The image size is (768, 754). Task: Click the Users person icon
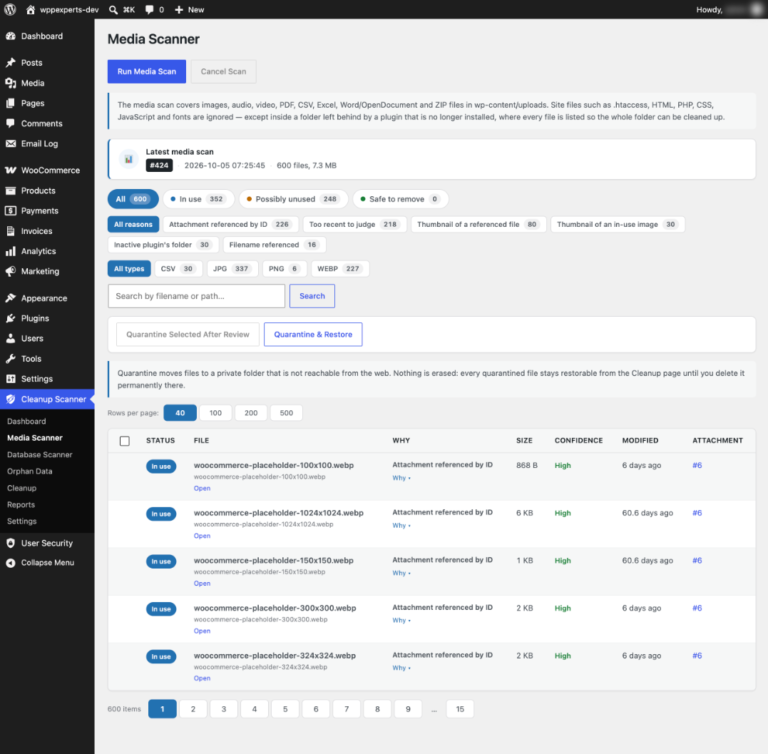[11, 338]
